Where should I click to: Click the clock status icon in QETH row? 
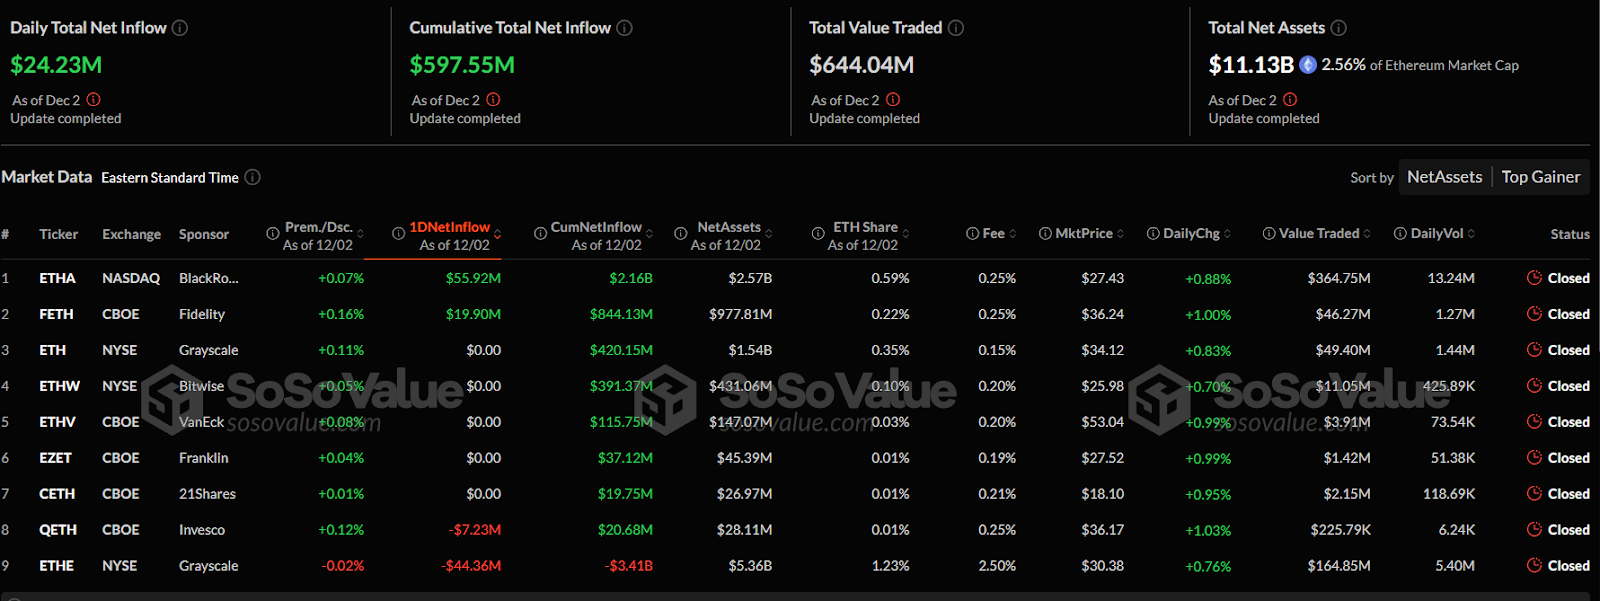pos(1534,529)
